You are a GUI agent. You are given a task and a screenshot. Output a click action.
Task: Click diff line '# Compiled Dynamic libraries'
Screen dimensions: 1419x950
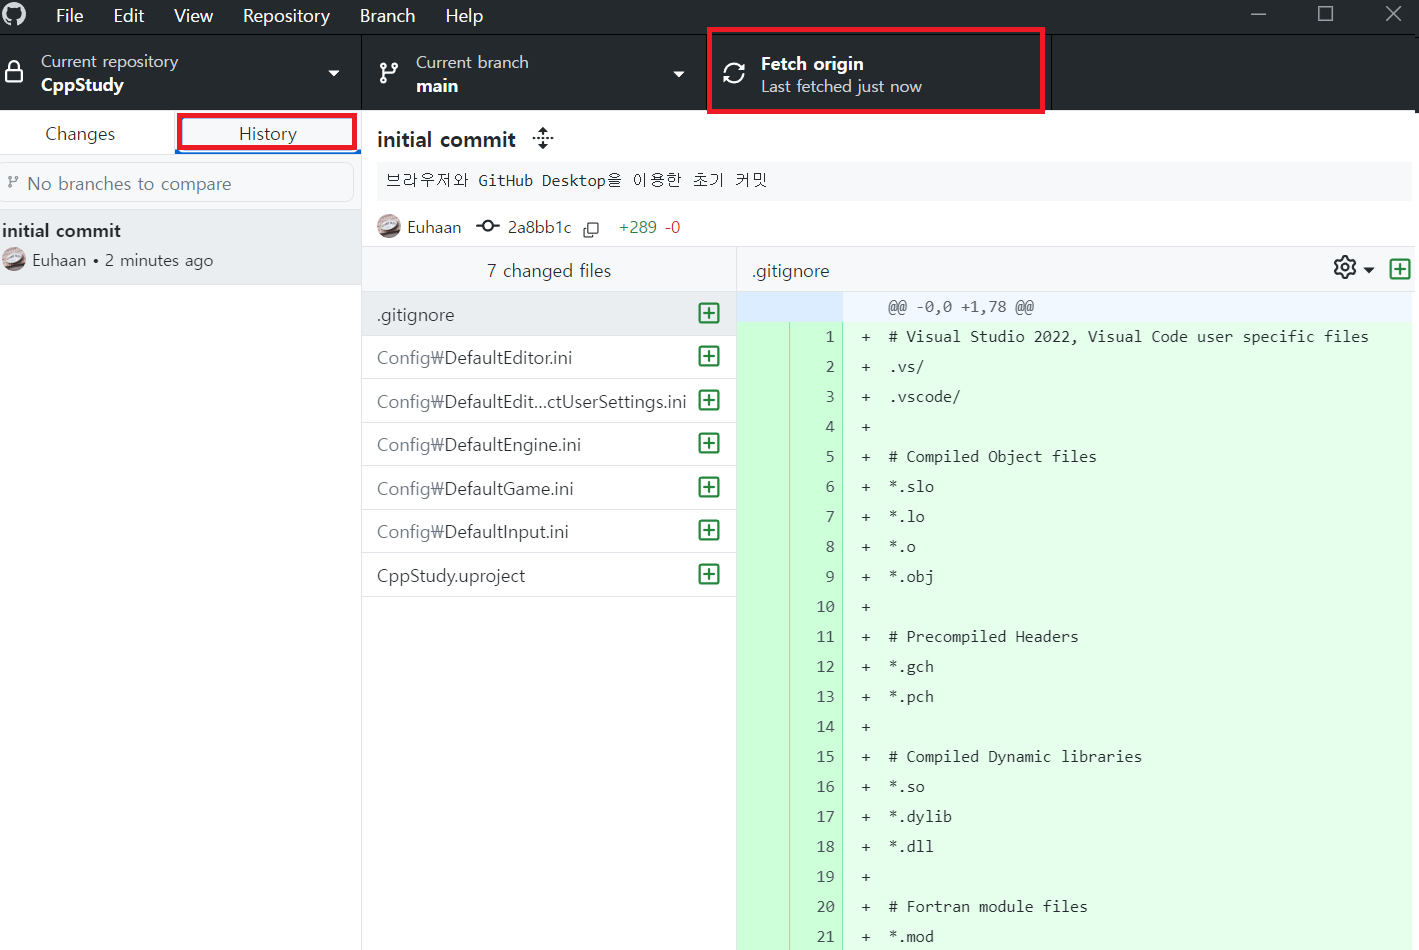tap(1015, 757)
